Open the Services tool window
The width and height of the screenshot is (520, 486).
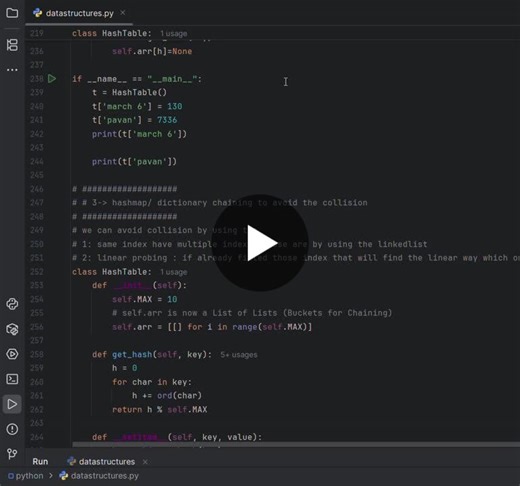coord(12,354)
